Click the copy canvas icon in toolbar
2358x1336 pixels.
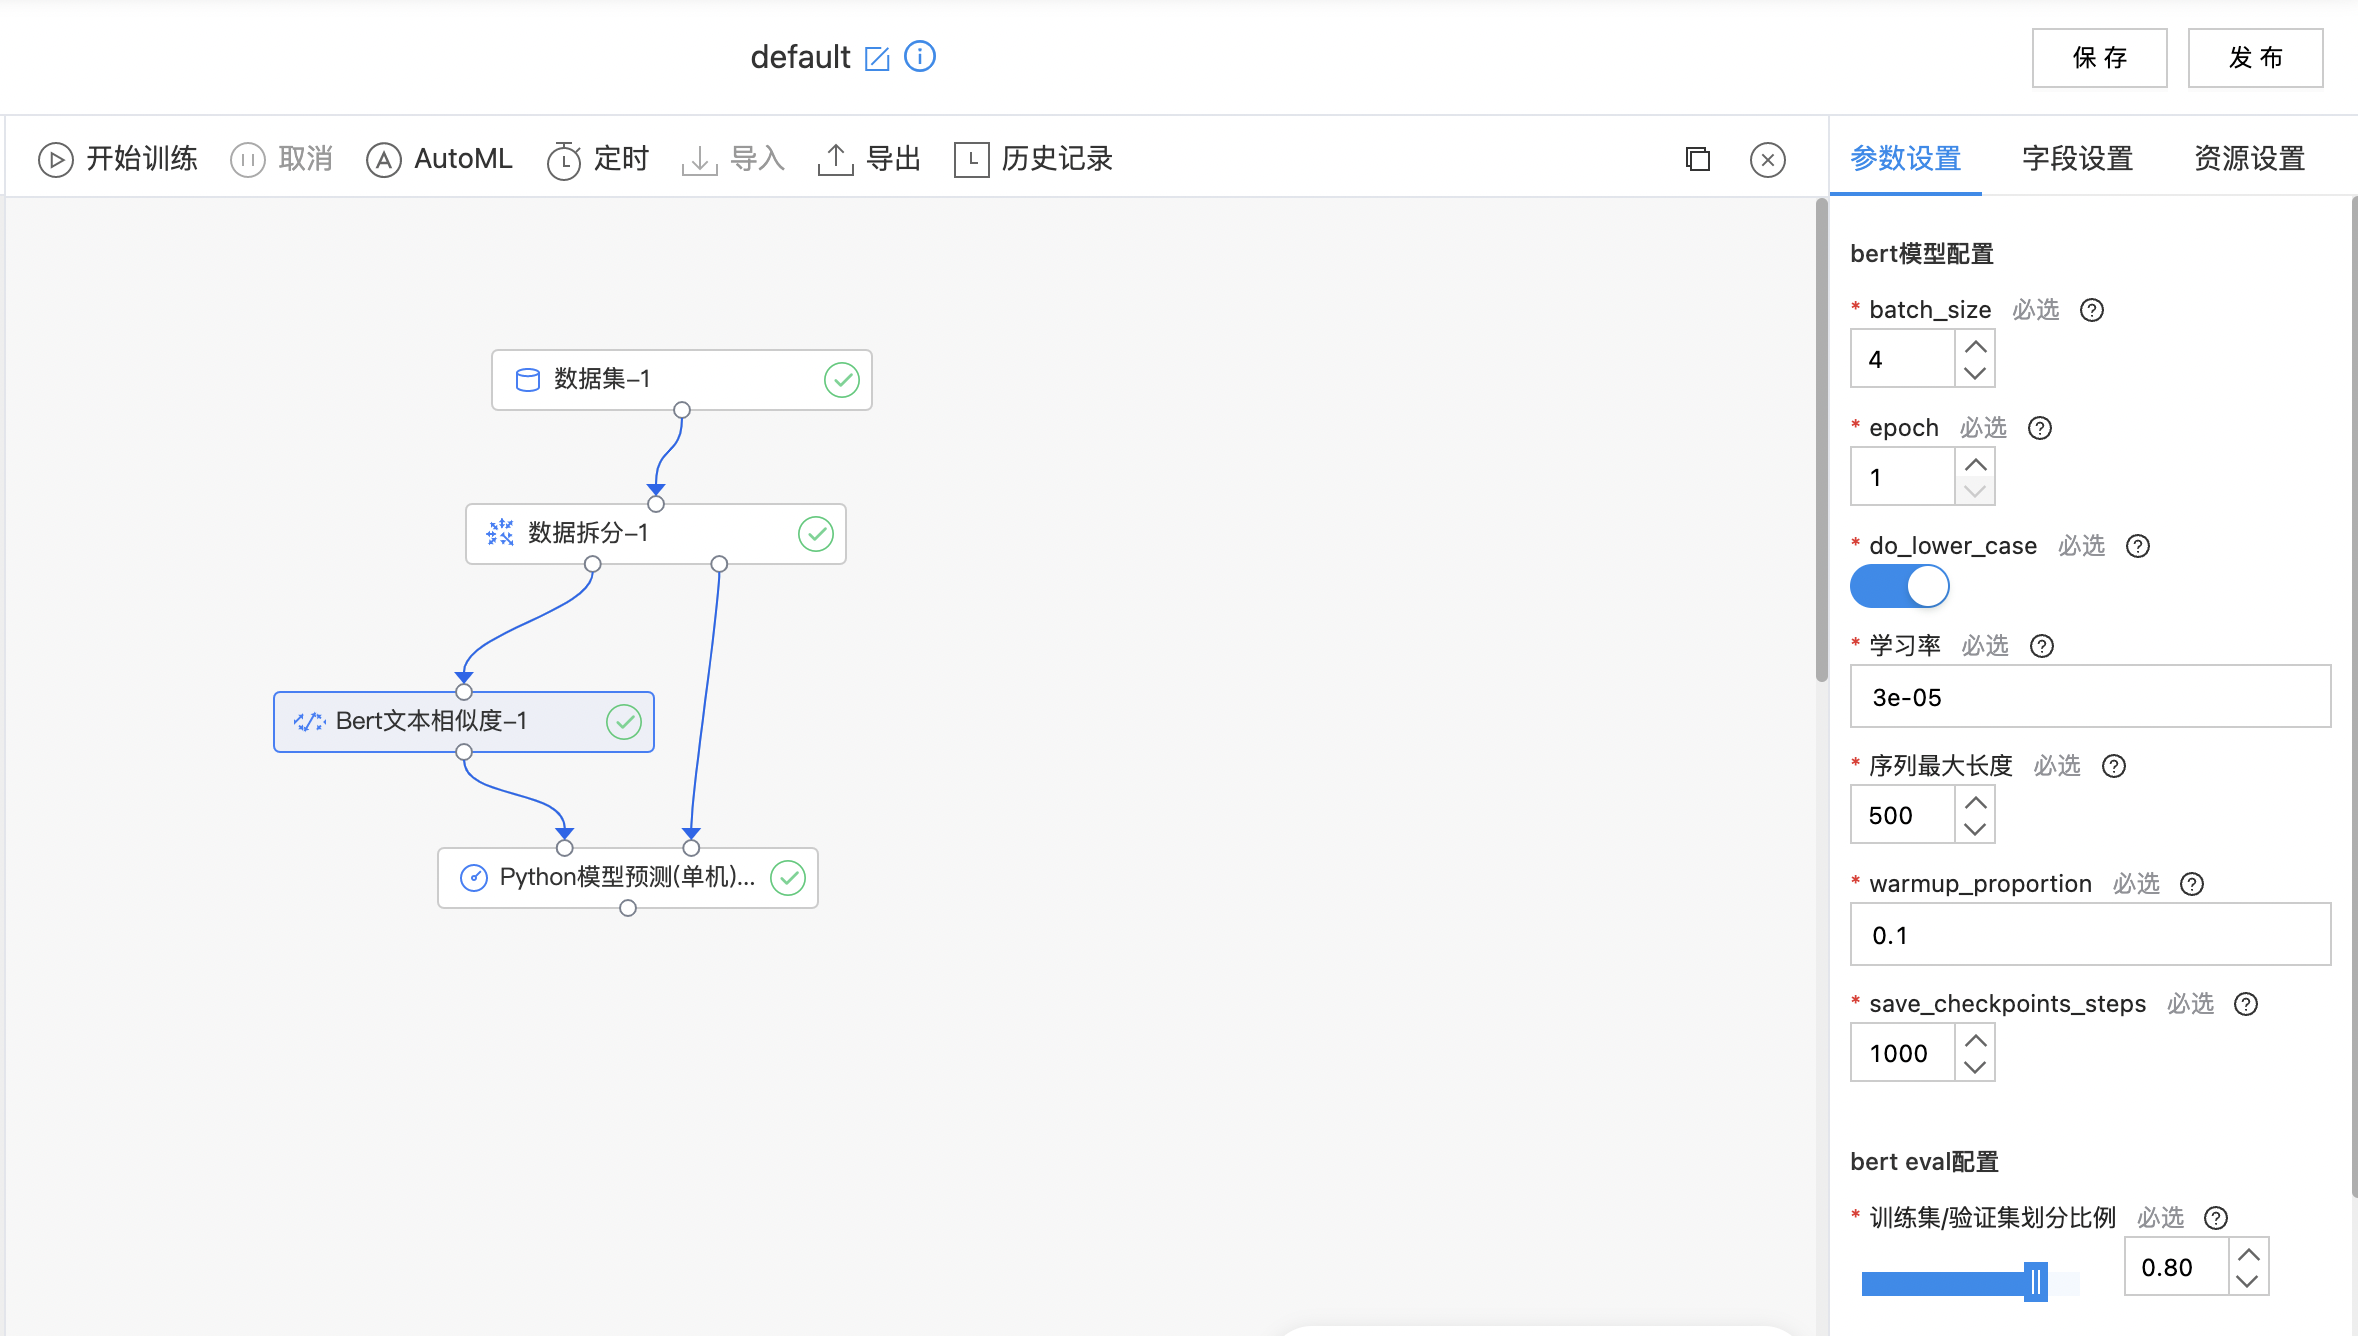click(1697, 159)
